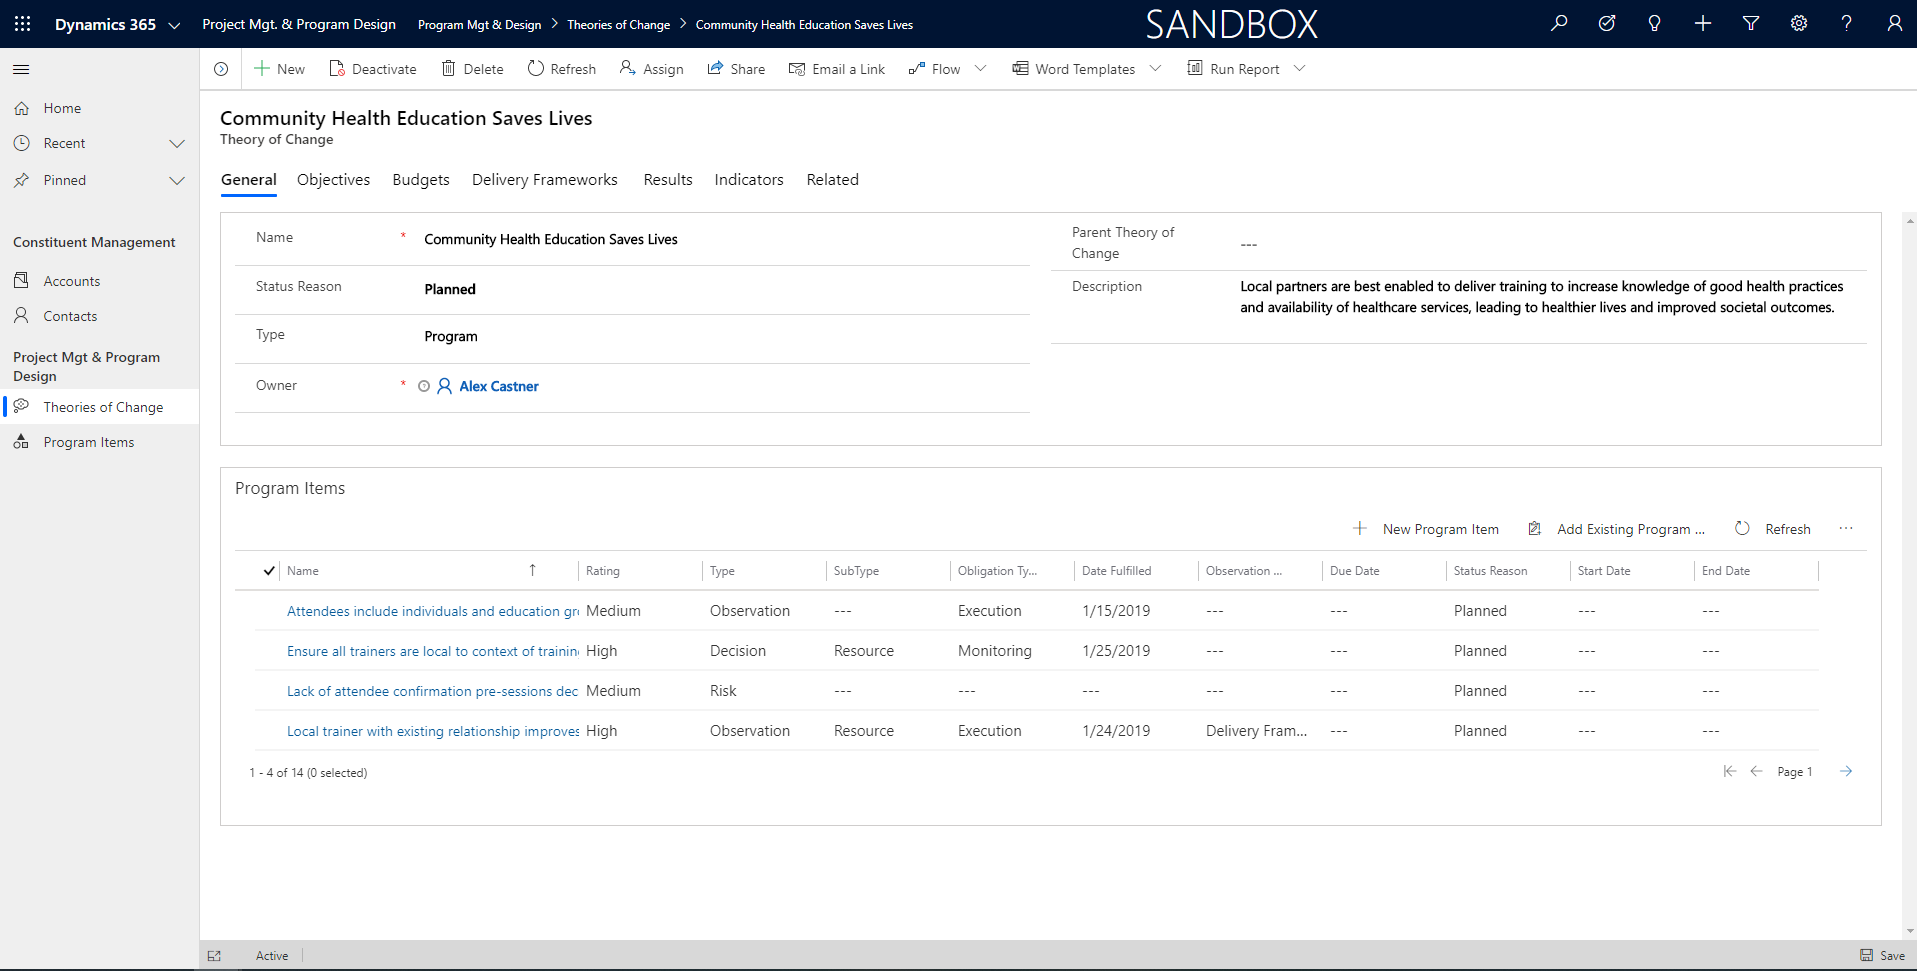Open 'Attendees include individuals' program item
This screenshot has width=1917, height=971.
[x=433, y=611]
